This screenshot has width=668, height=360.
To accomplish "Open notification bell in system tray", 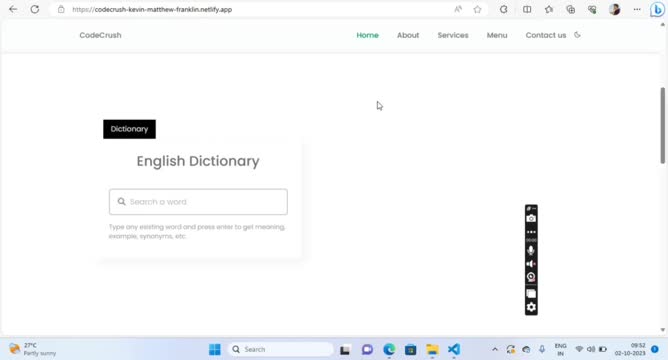I will (655, 349).
